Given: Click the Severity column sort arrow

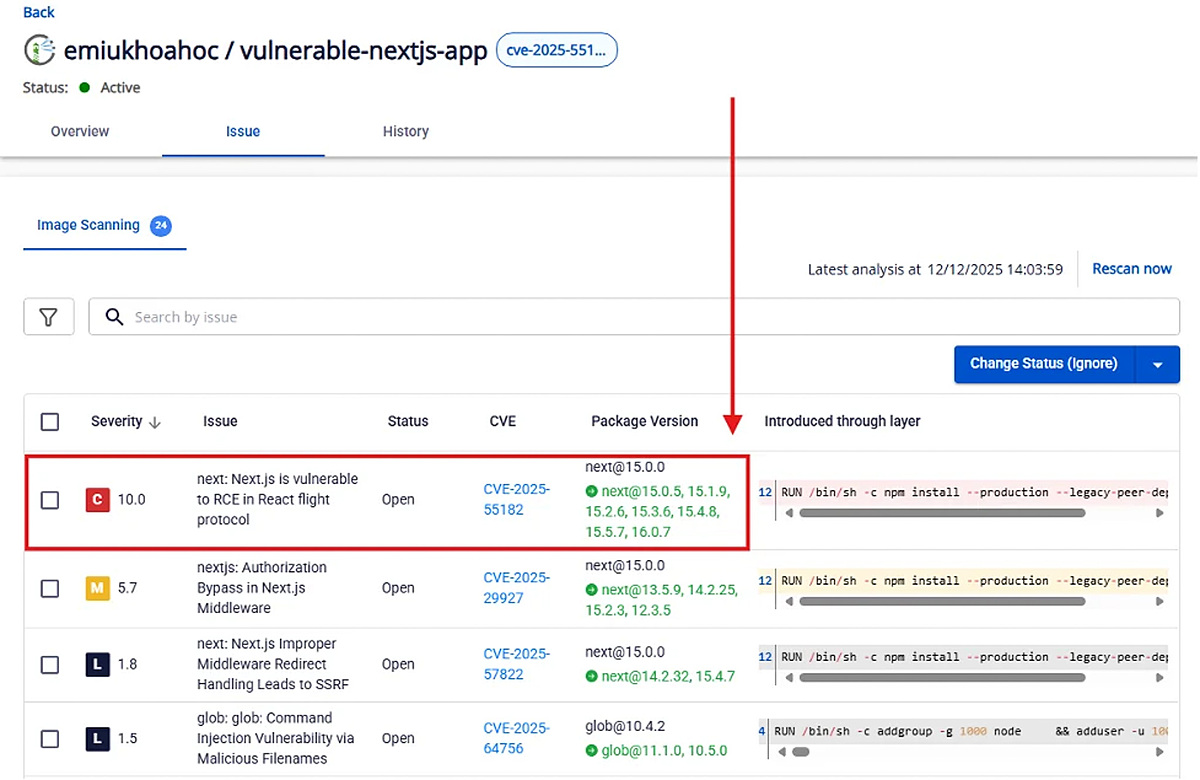Looking at the screenshot, I should click(x=155, y=422).
